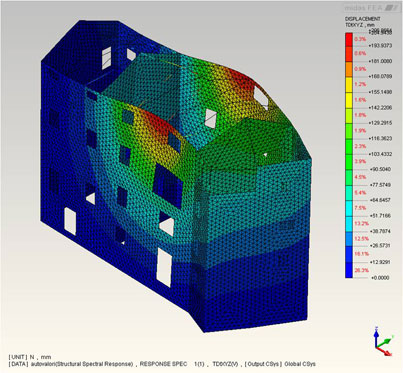Image resolution: width=403 pixels, height=373 pixels.
Task: Click the +193.9373 legend value label
Action: pos(380,46)
